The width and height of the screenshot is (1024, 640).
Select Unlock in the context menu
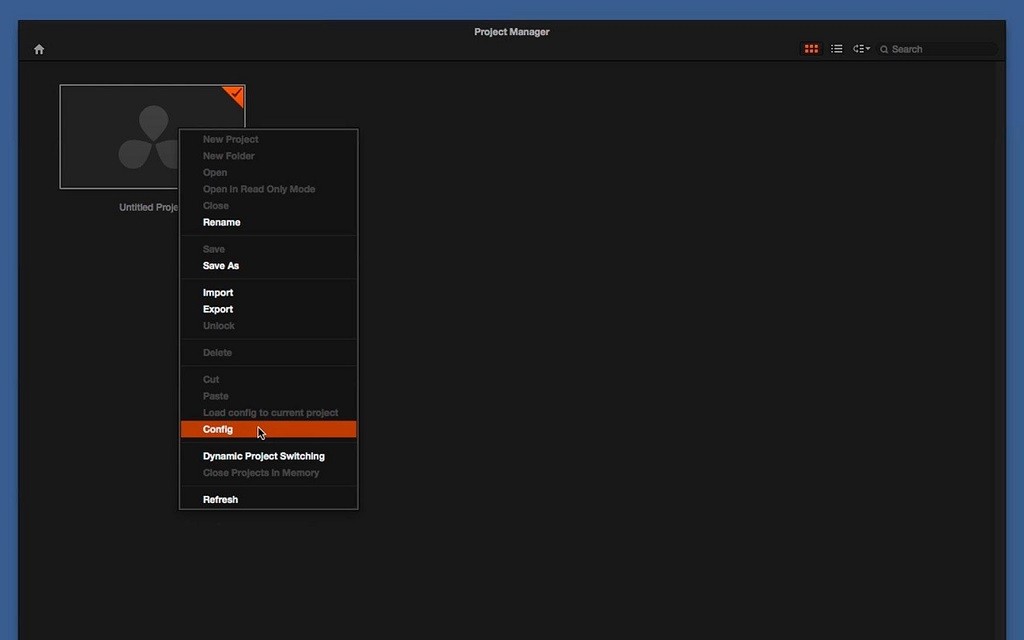[x=268, y=326]
